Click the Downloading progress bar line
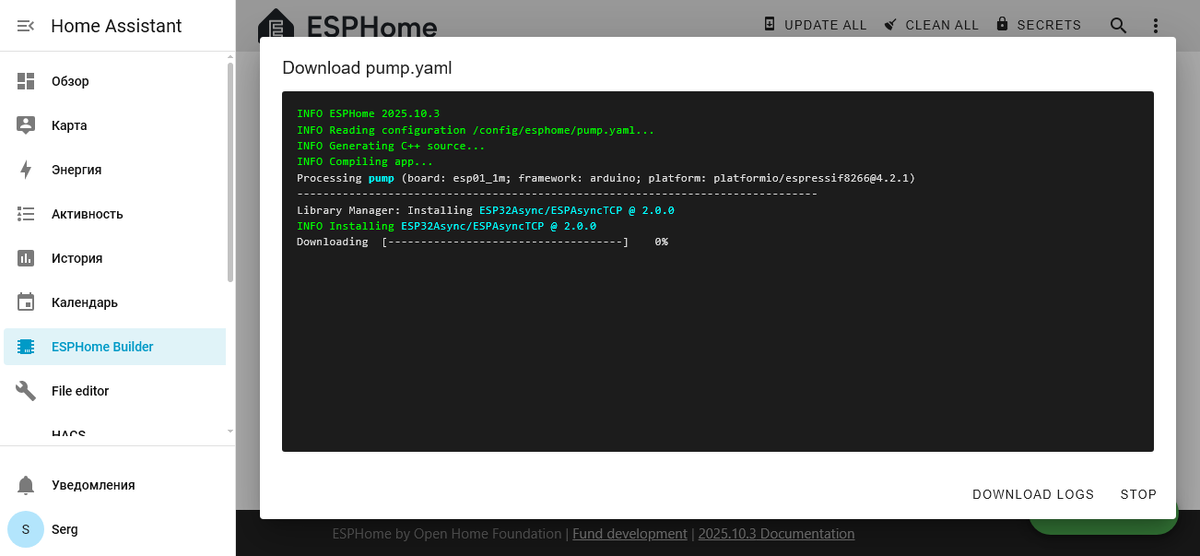This screenshot has height=556, width=1200. pos(482,242)
